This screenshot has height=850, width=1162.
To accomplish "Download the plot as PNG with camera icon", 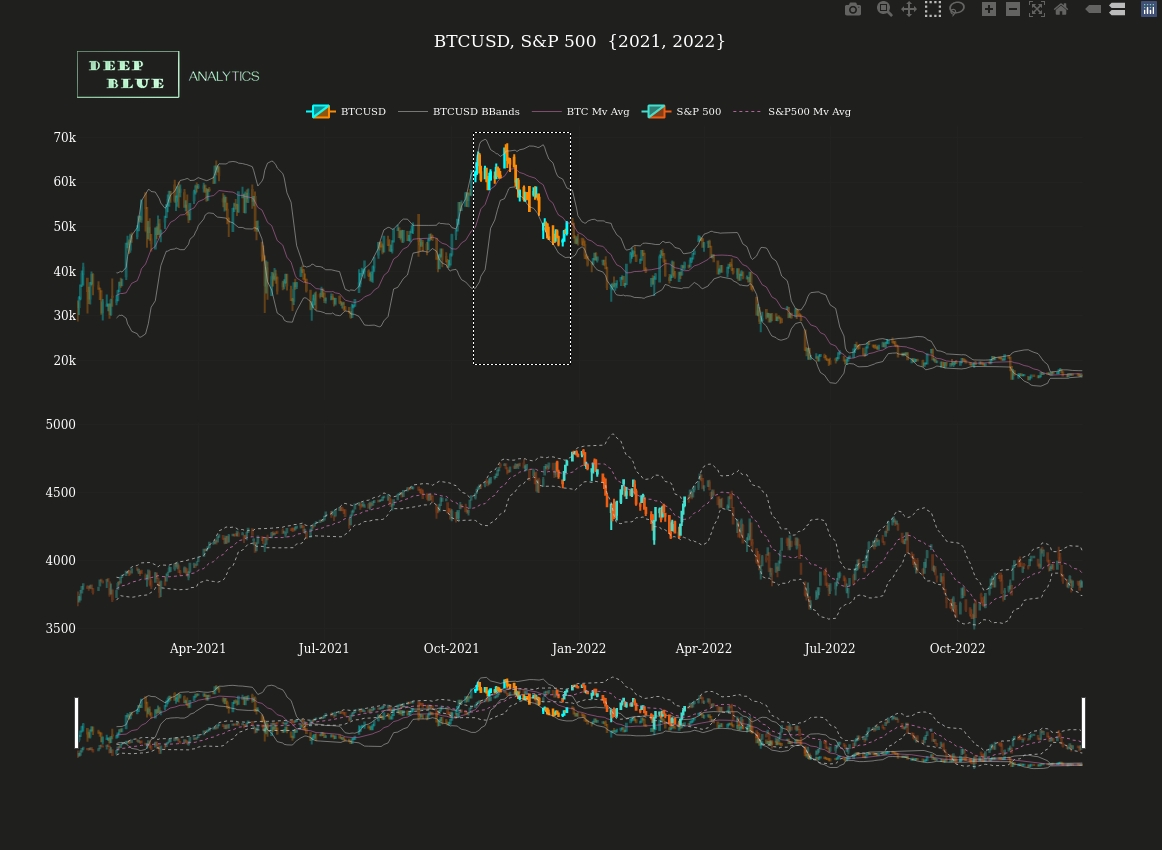I will 853,9.
